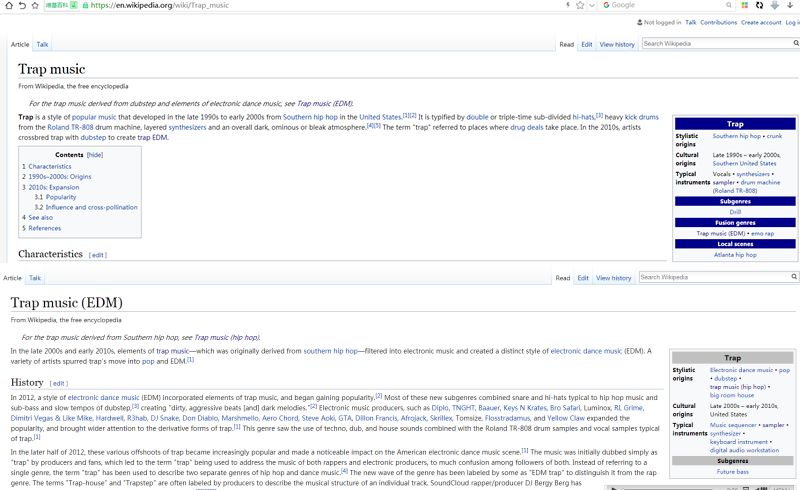Click the Google logo in the search box
This screenshot has height=490, width=800.
coord(606,5)
